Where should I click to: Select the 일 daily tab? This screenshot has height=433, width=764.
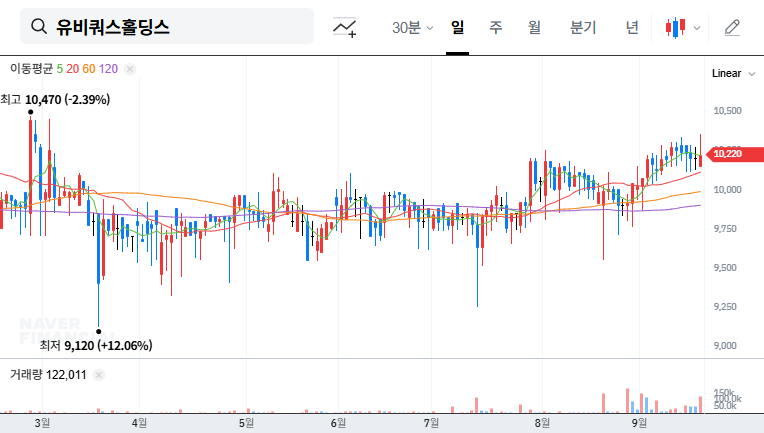pyautogui.click(x=457, y=27)
